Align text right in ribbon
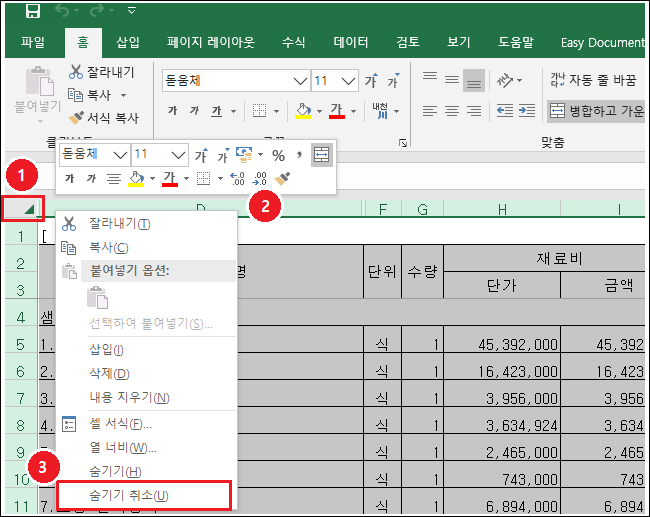This screenshot has width=650, height=517. tap(474, 111)
